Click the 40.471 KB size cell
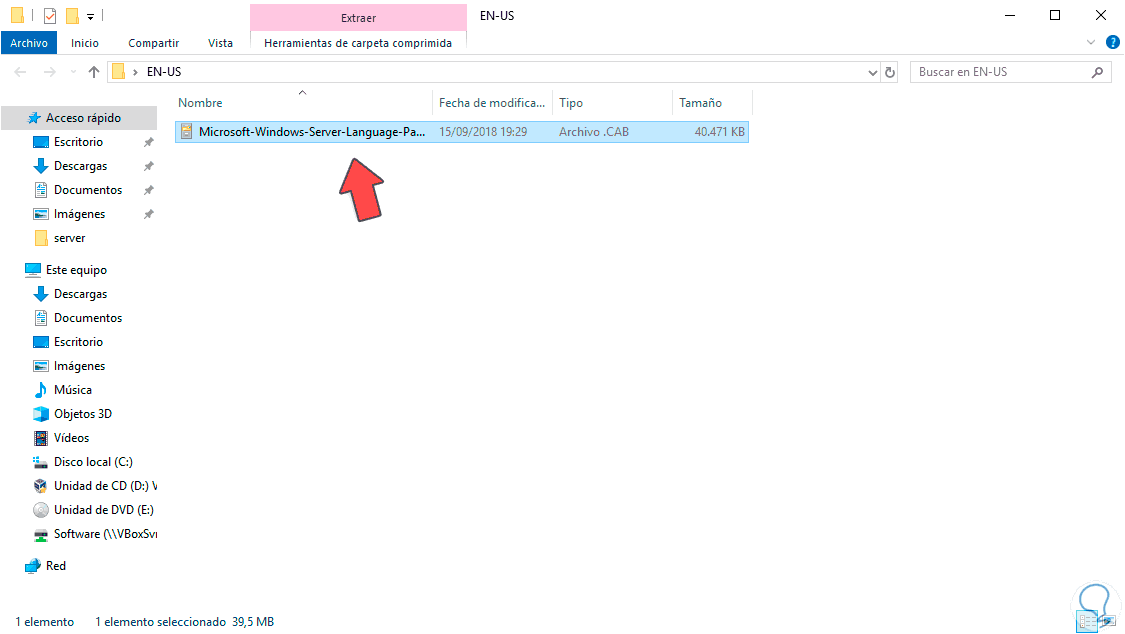1125x634 pixels. tap(720, 132)
